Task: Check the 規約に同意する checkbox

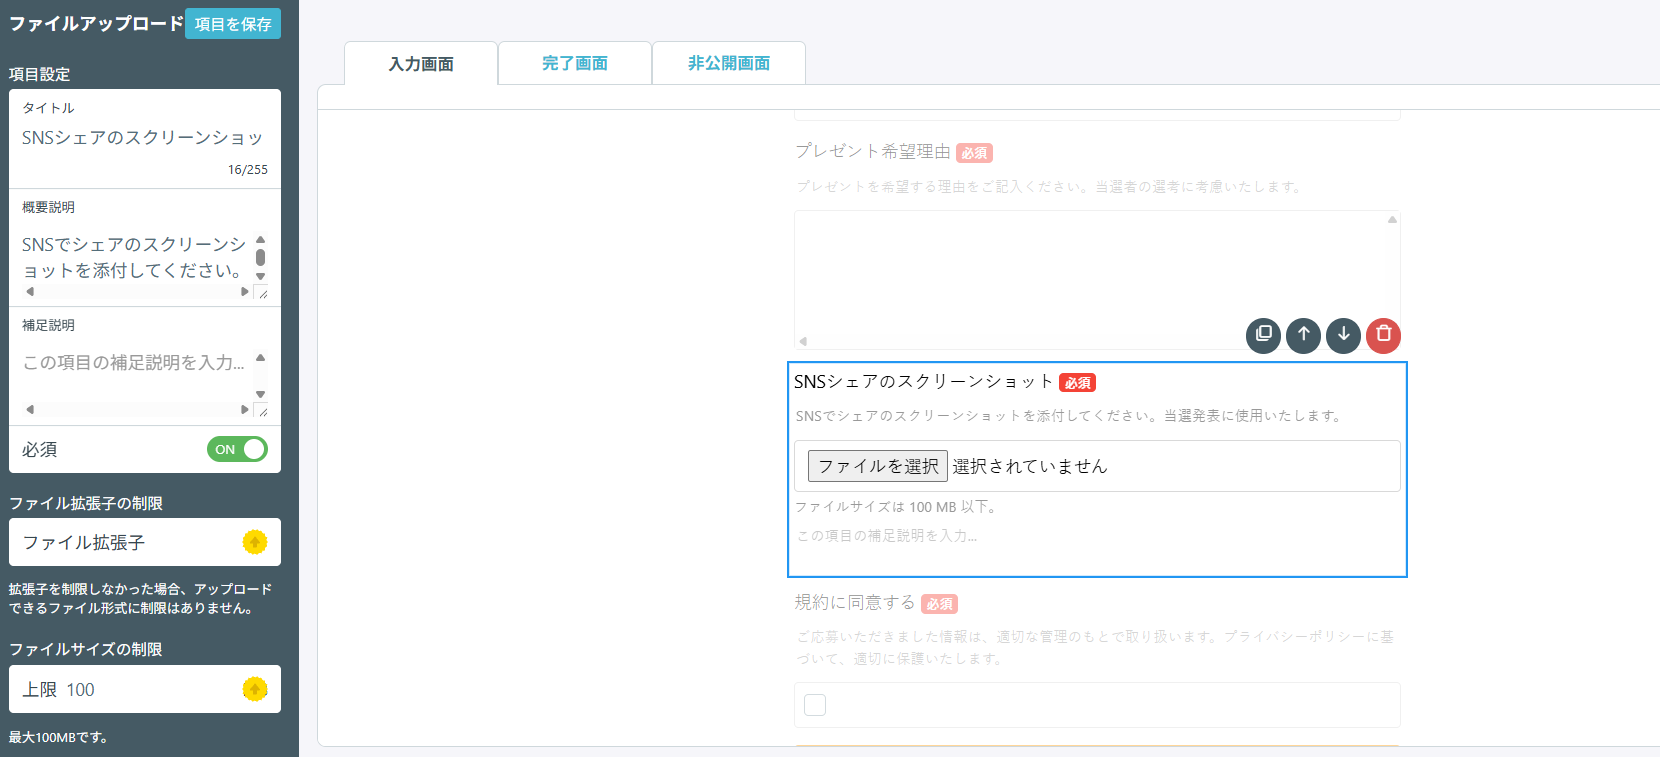Action: (815, 705)
